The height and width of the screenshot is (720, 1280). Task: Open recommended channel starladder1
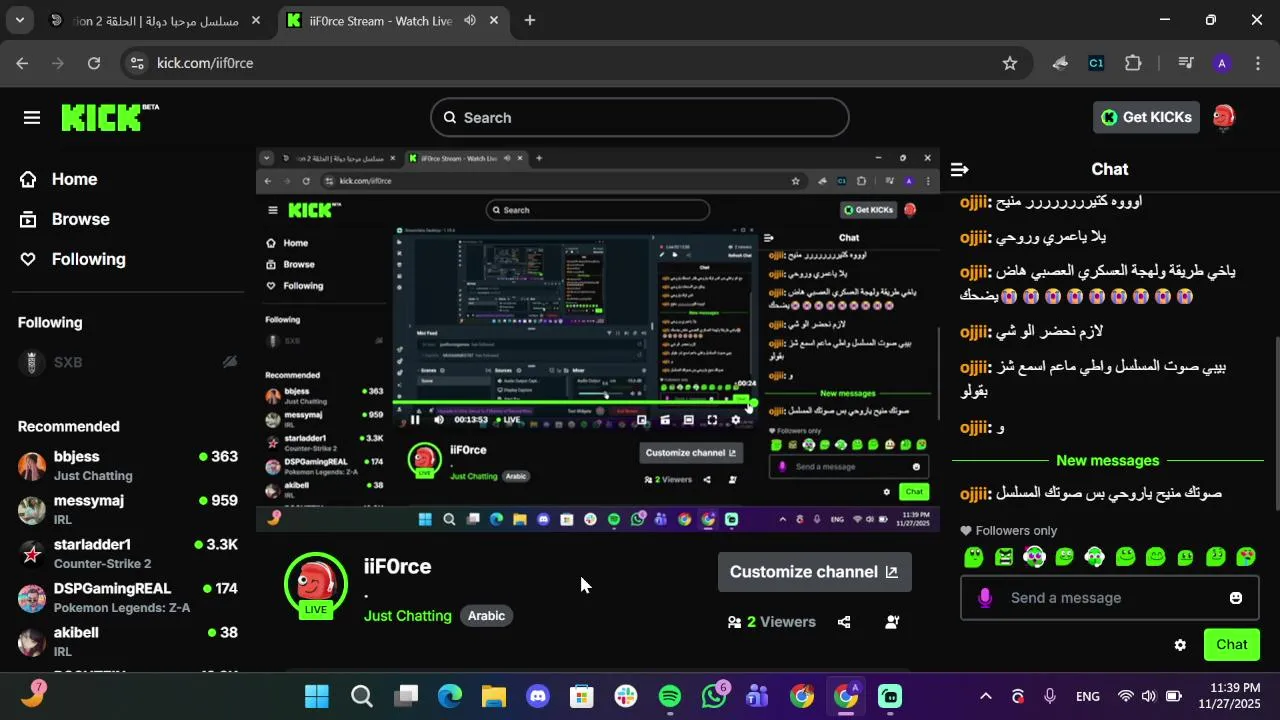[128, 554]
